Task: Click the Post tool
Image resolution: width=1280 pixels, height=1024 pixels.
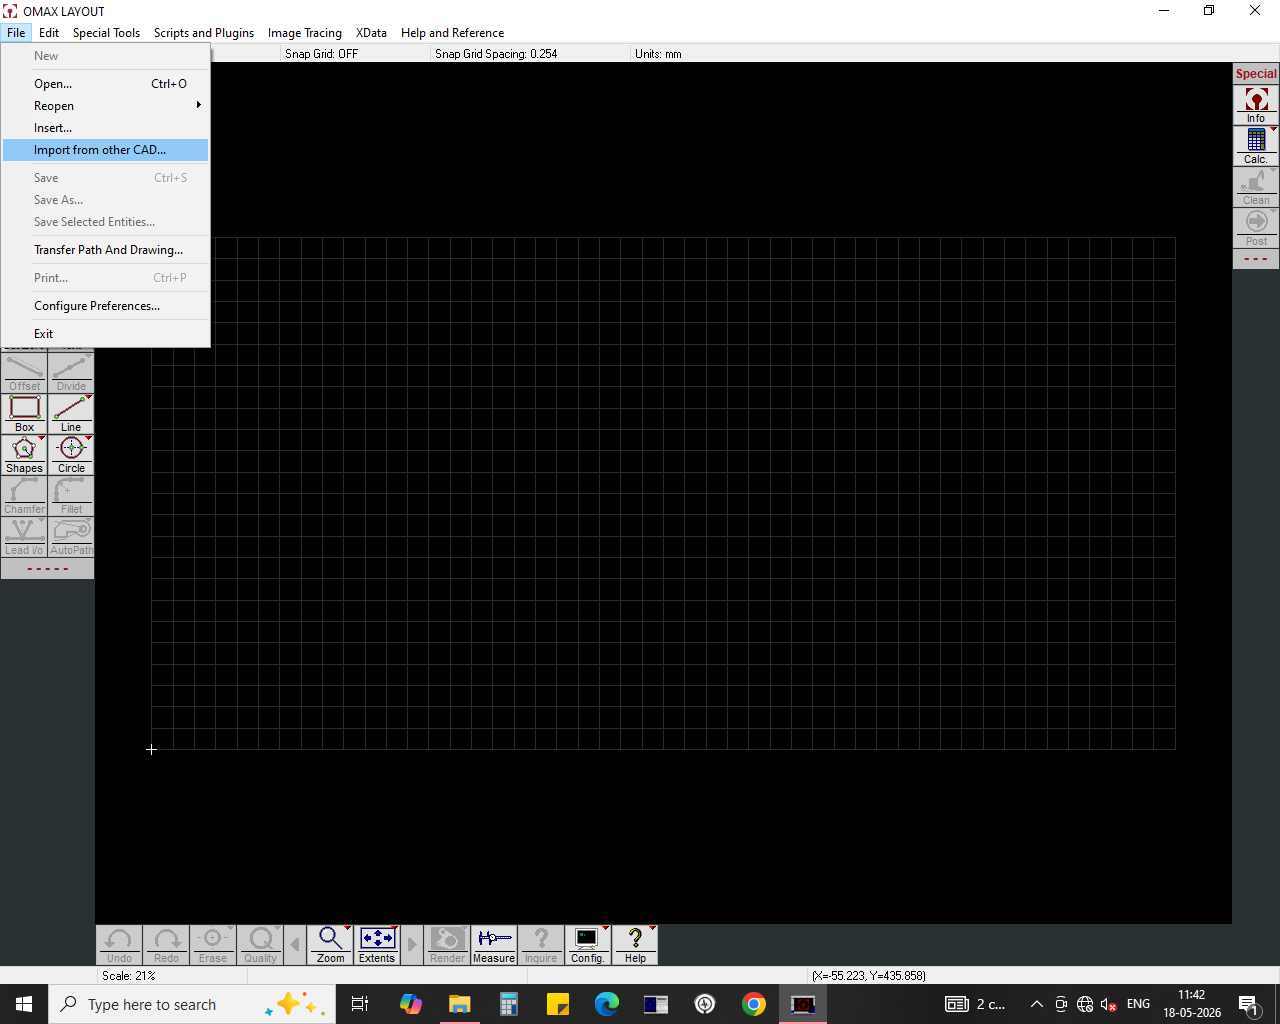Action: pos(1256,228)
